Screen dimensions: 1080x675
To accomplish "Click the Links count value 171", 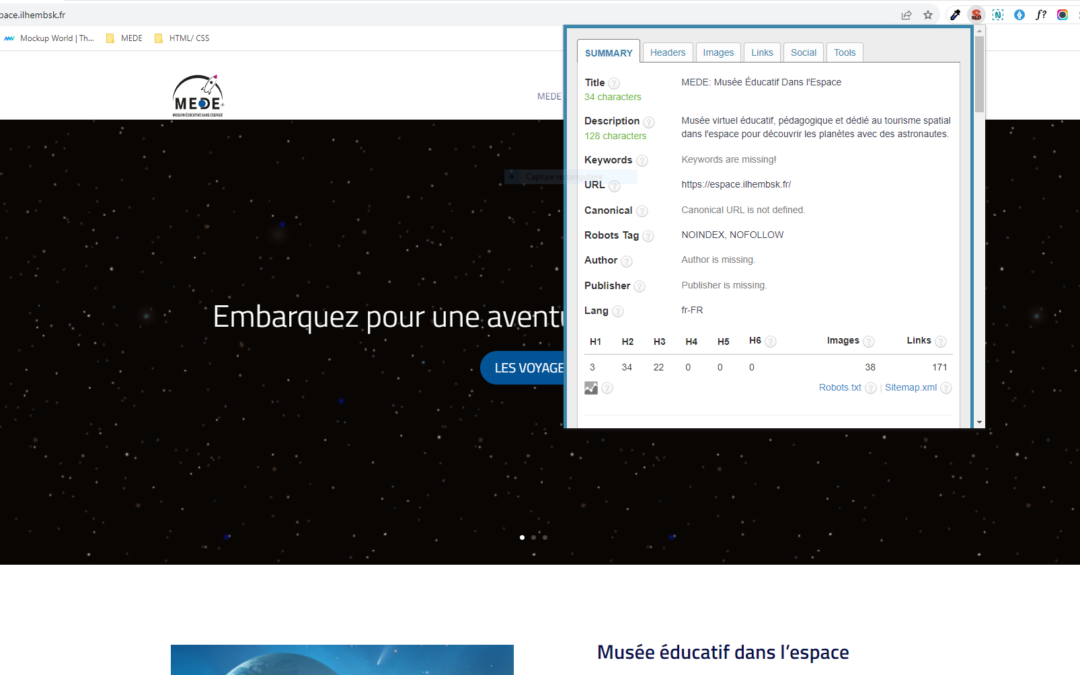I will (939, 367).
